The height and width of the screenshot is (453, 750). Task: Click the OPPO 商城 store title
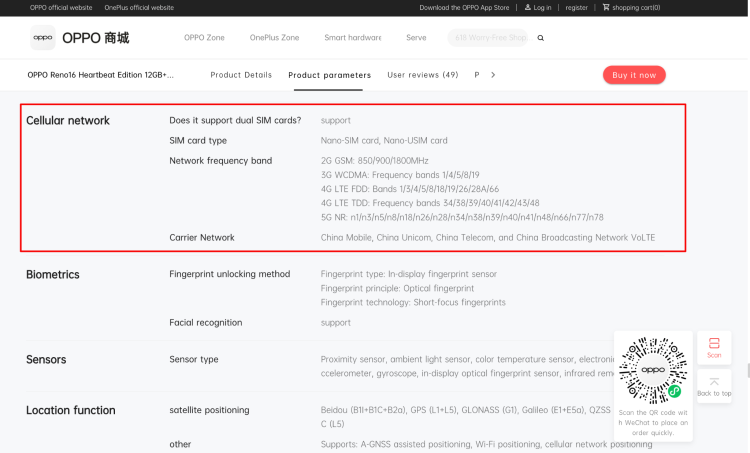[96, 38]
